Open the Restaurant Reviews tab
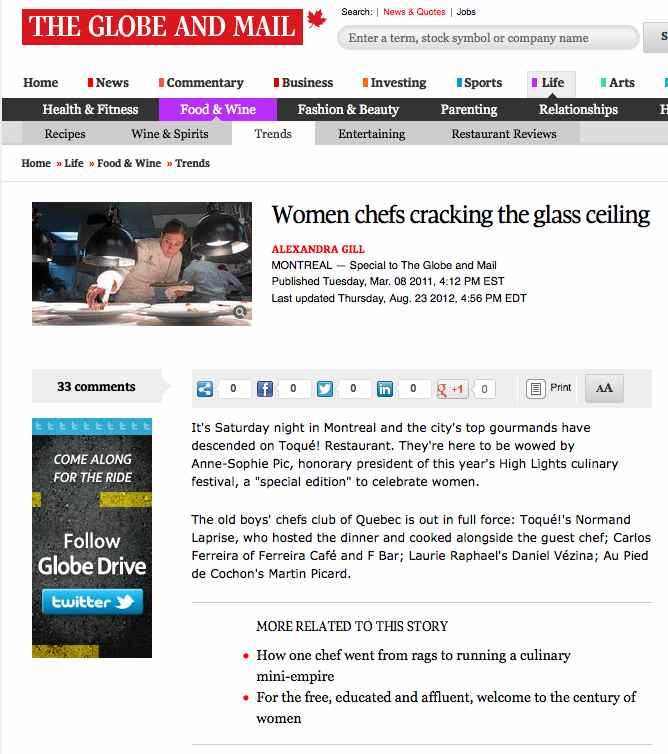The width and height of the screenshot is (668, 754). pyautogui.click(x=504, y=134)
